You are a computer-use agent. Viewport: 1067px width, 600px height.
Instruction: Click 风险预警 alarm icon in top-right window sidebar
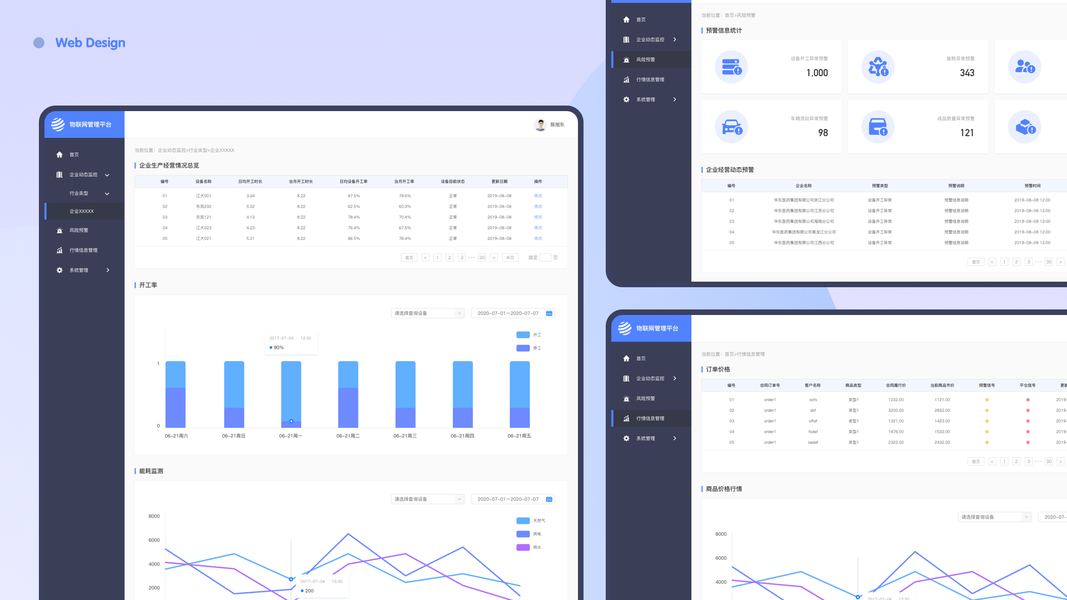626,60
